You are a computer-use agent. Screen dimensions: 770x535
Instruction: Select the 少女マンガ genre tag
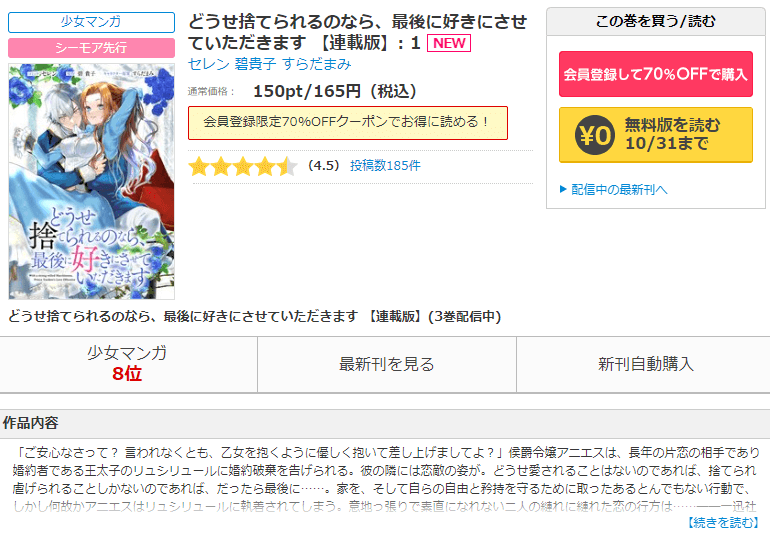[91, 22]
